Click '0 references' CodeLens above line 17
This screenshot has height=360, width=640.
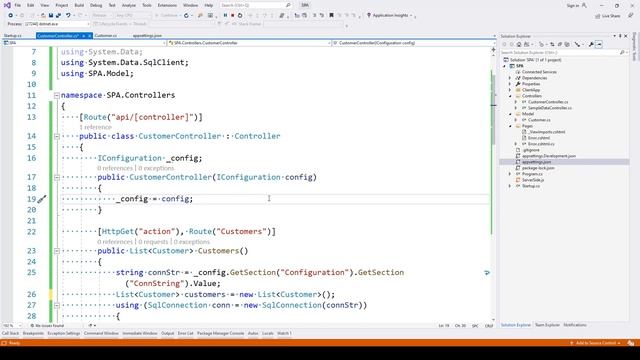coord(115,168)
